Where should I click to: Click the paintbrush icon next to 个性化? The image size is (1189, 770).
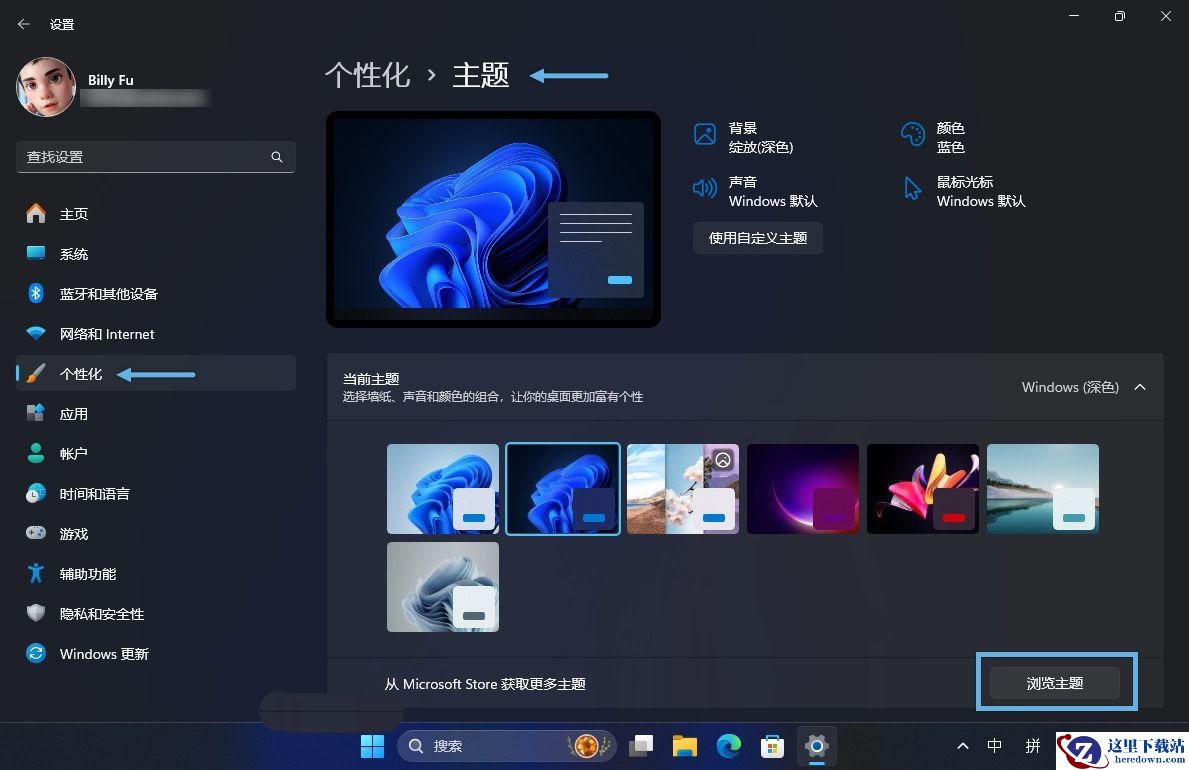pos(36,374)
